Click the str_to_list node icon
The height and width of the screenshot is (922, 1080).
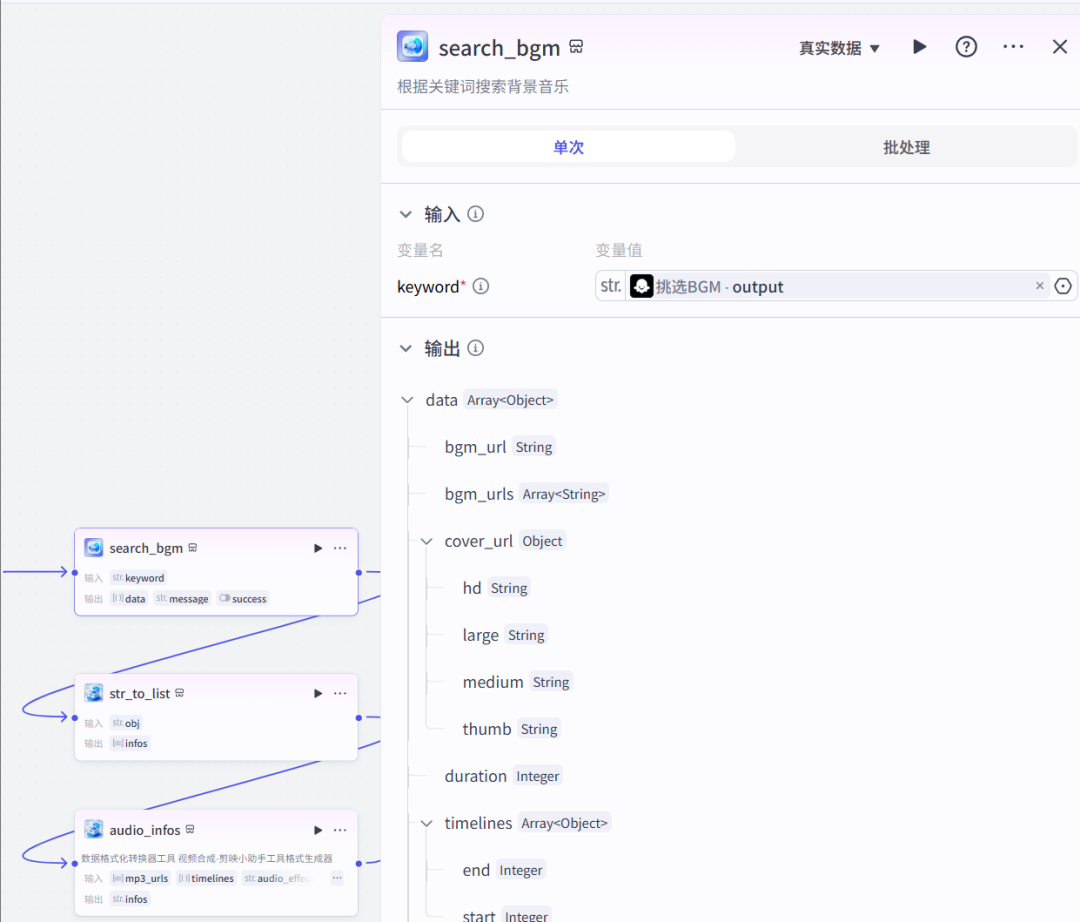(94, 693)
